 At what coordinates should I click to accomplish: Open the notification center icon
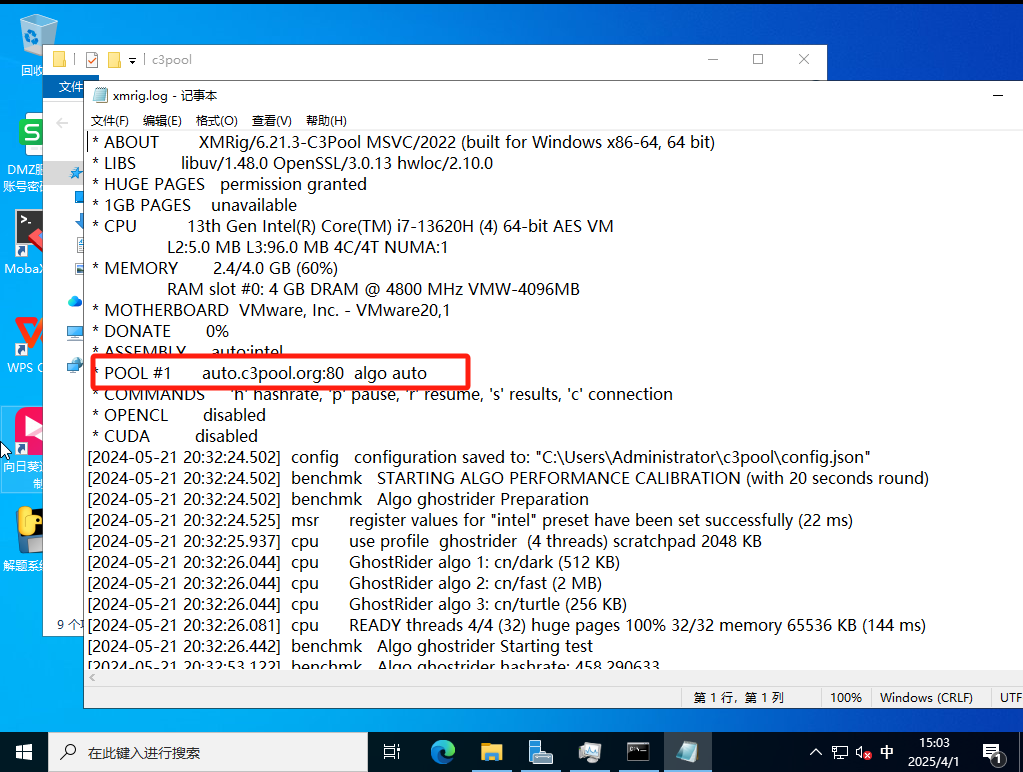pos(992,754)
